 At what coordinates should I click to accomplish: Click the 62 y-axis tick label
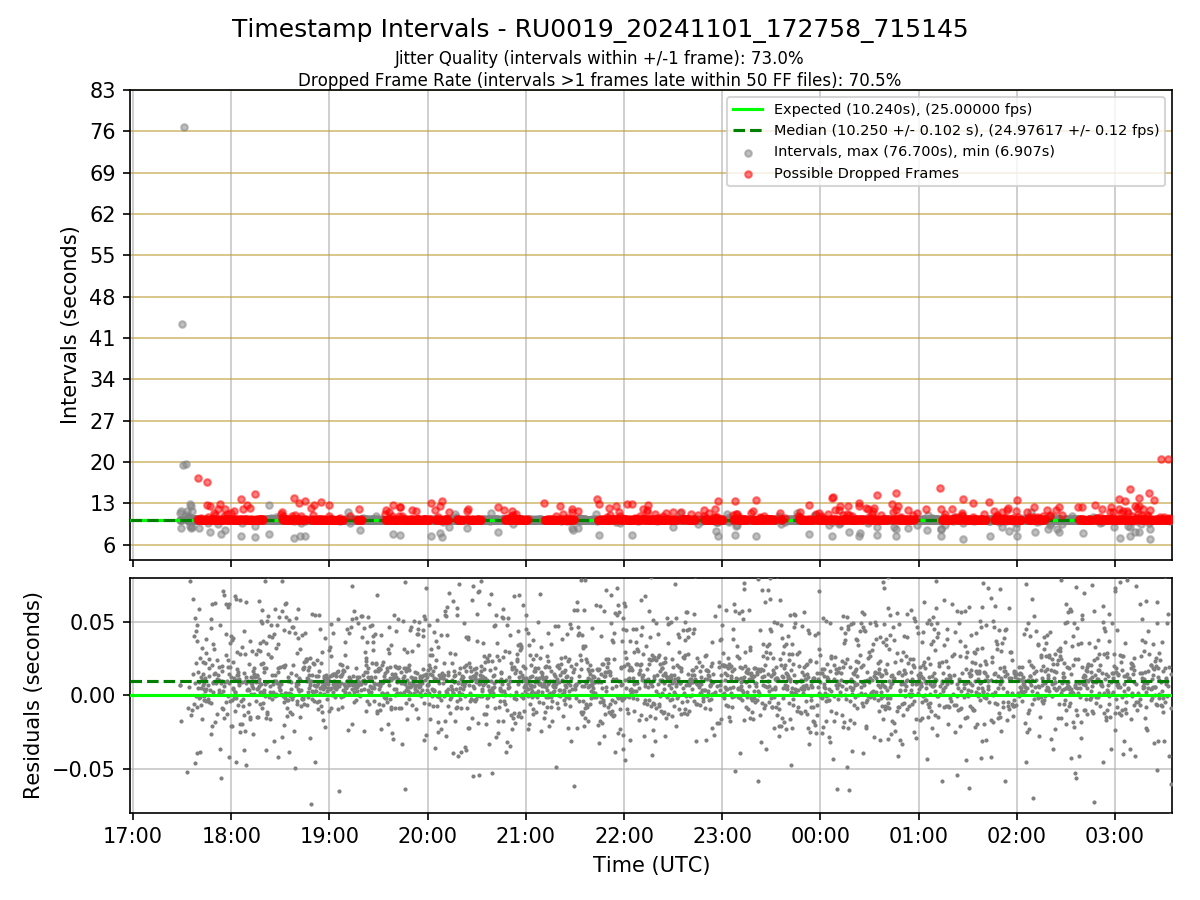click(x=105, y=214)
